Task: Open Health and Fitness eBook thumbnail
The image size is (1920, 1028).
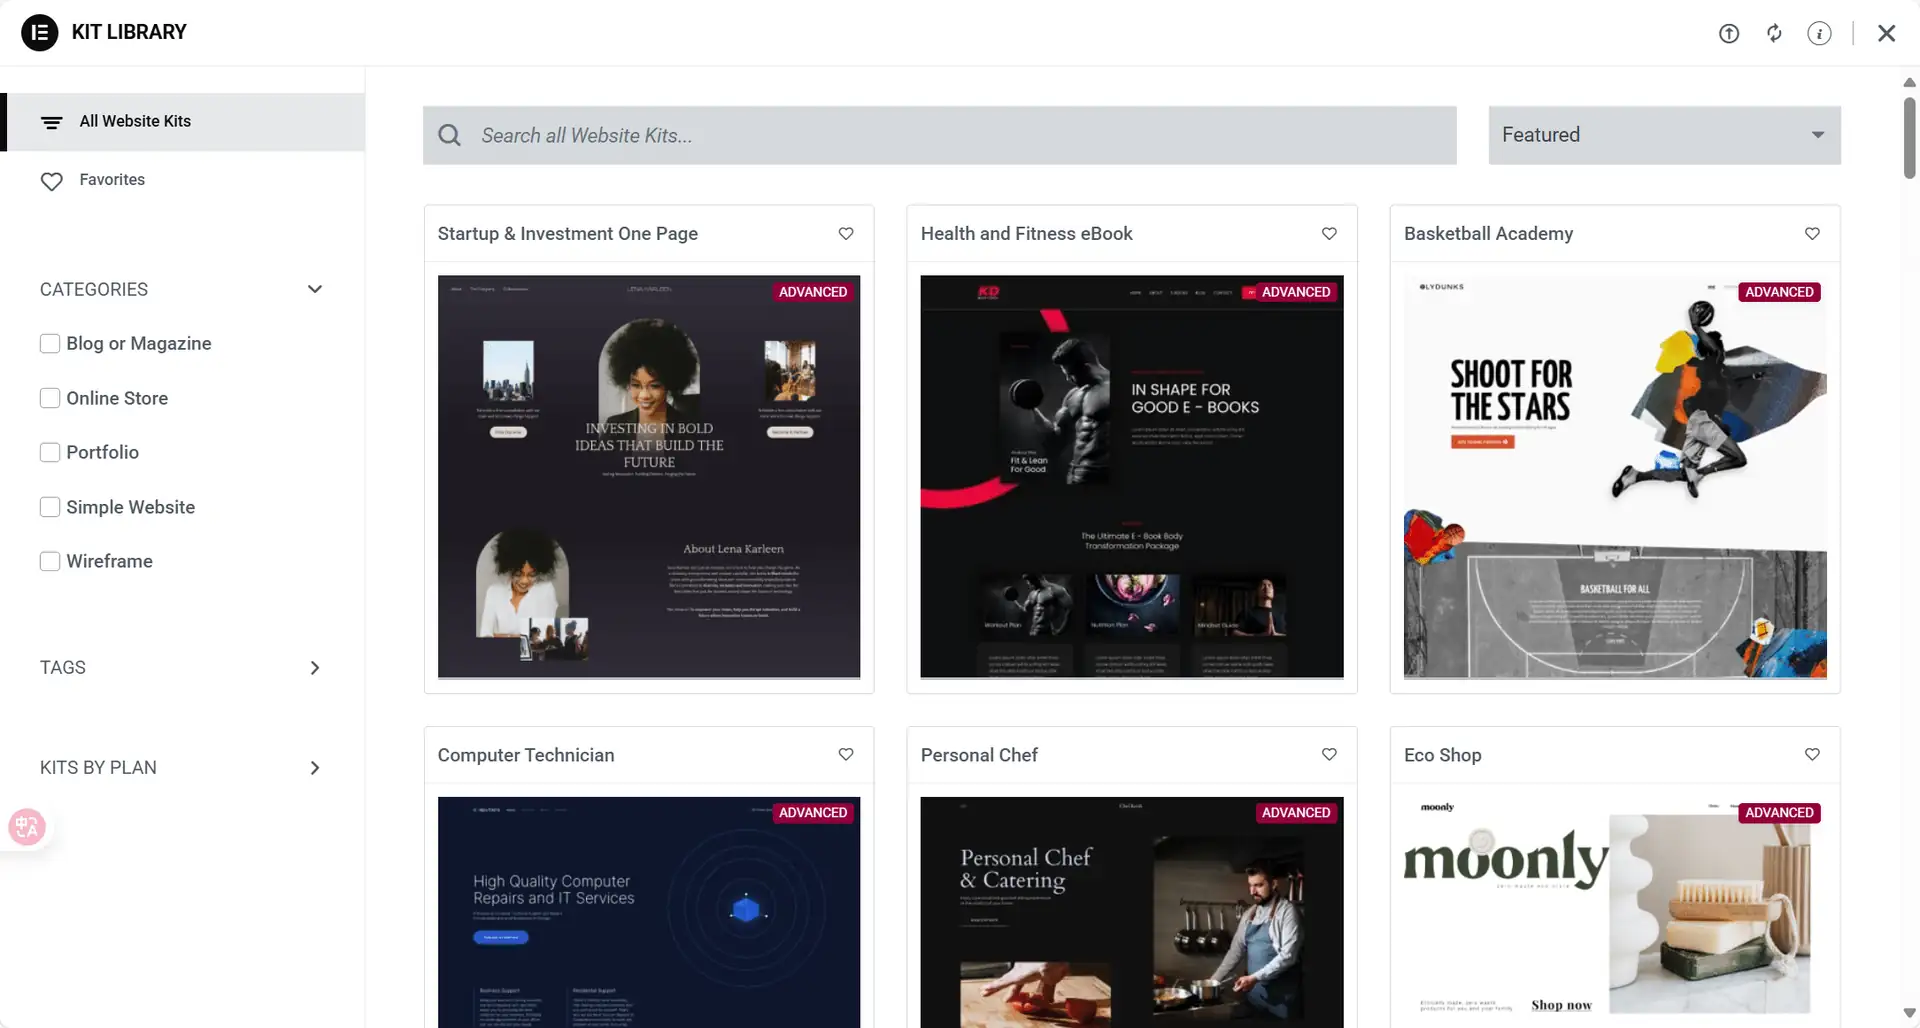Action: click(x=1132, y=477)
